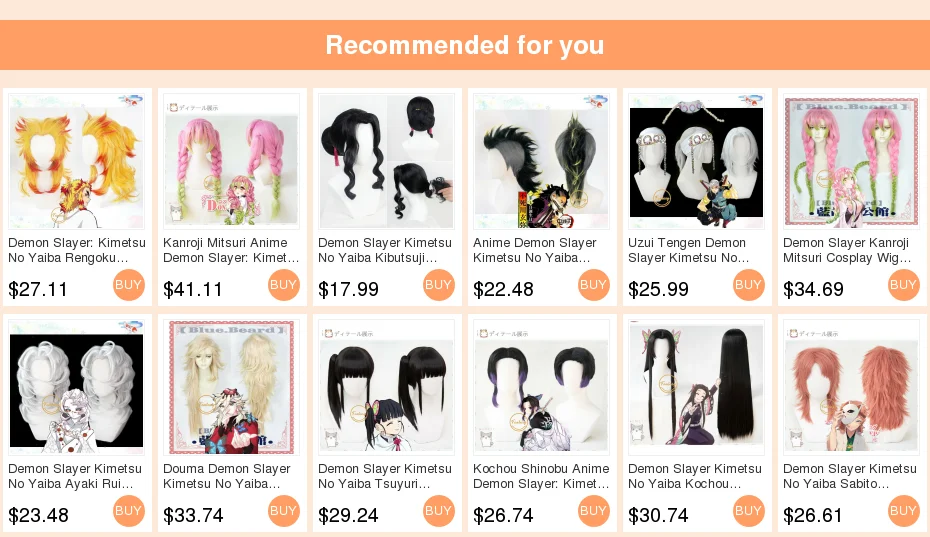Open the 'Anime Demon Slayer Kimetsu No Yaiba' title
The width and height of the screenshot is (930, 537).
tap(535, 250)
